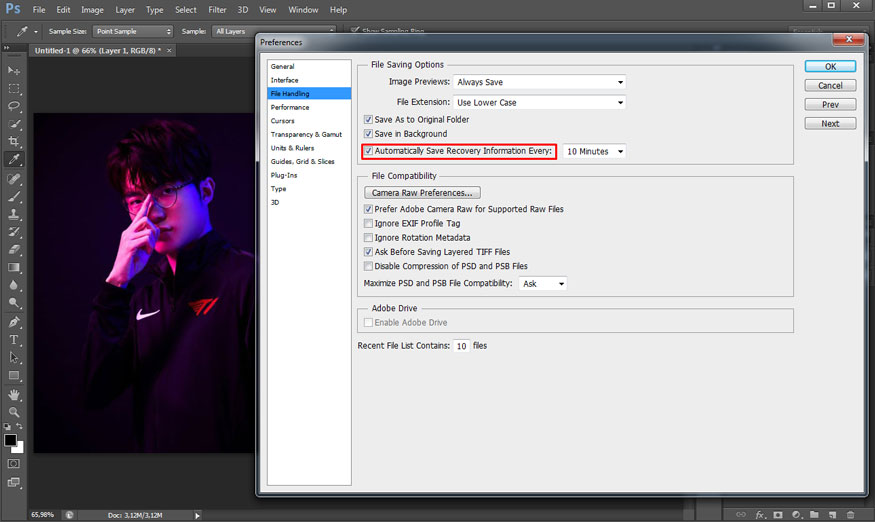Select the History Brush tool
This screenshot has width=875, height=522.
tap(14, 232)
